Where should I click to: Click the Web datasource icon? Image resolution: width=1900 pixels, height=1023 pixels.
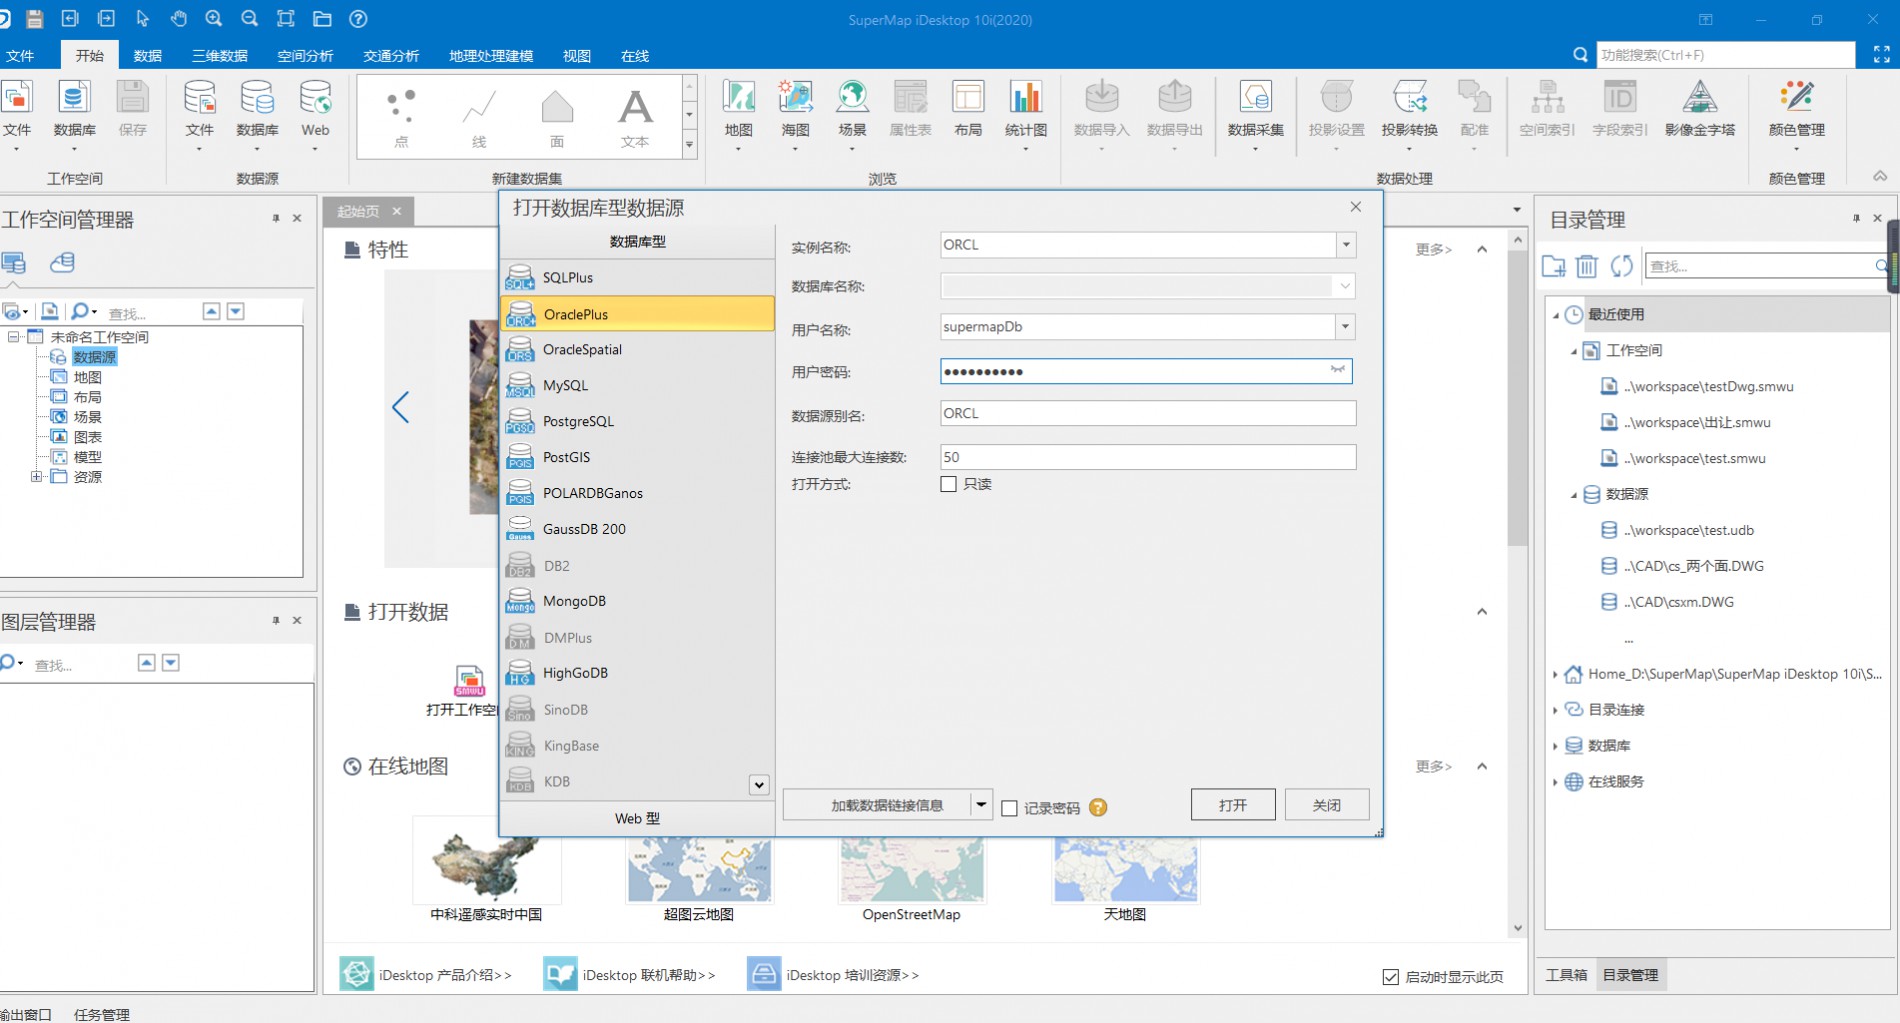pyautogui.click(x=315, y=98)
